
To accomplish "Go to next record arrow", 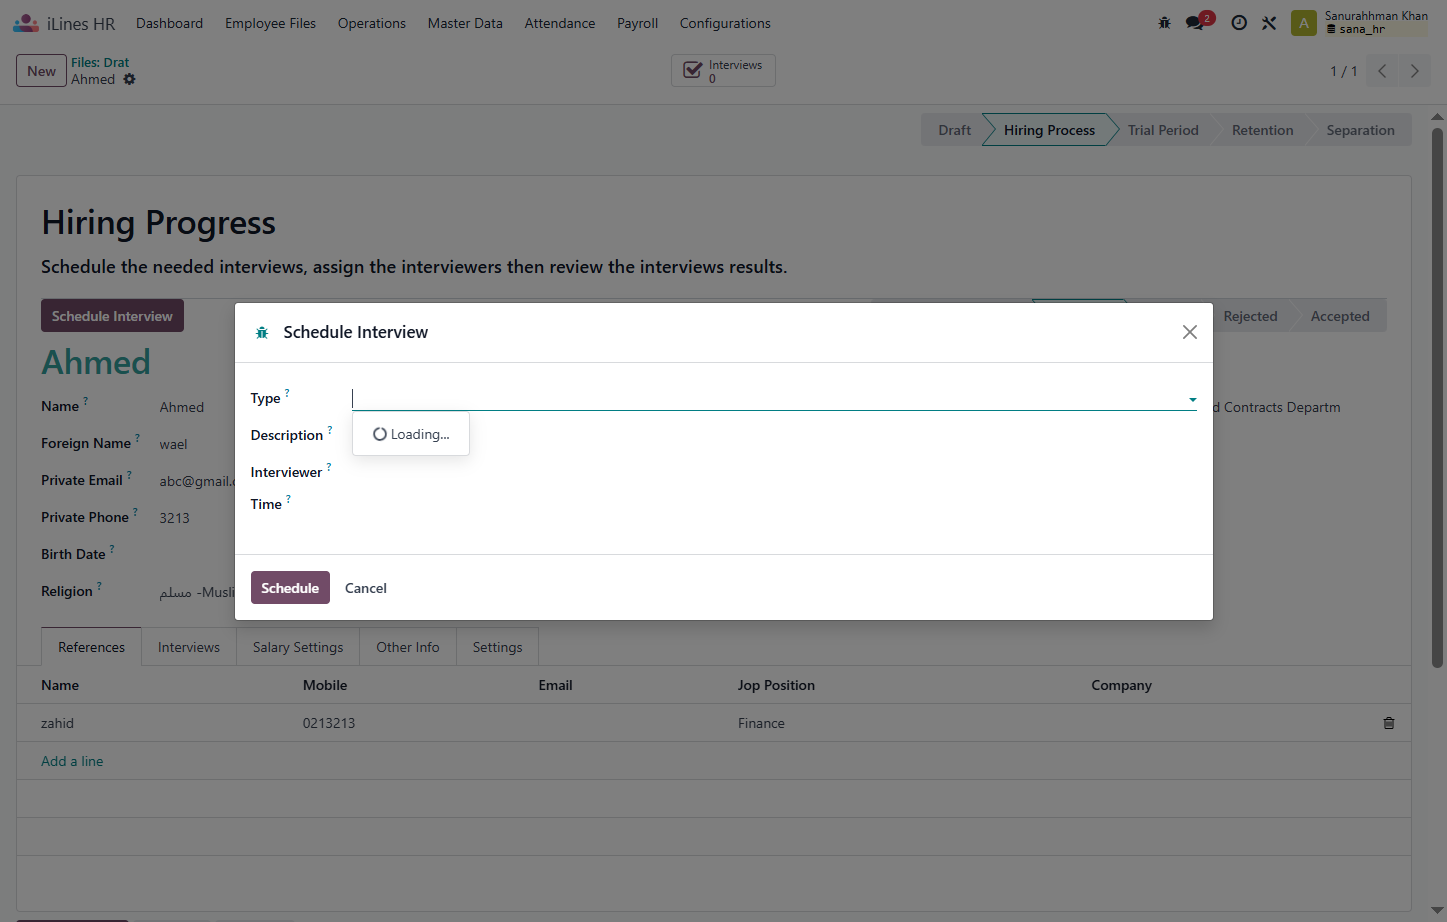I will [1414, 71].
